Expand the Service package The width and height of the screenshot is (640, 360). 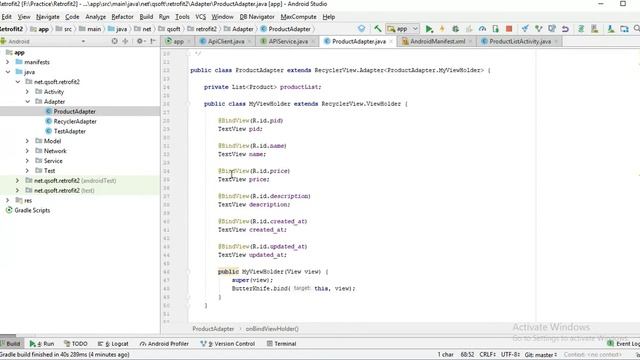click(x=27, y=161)
